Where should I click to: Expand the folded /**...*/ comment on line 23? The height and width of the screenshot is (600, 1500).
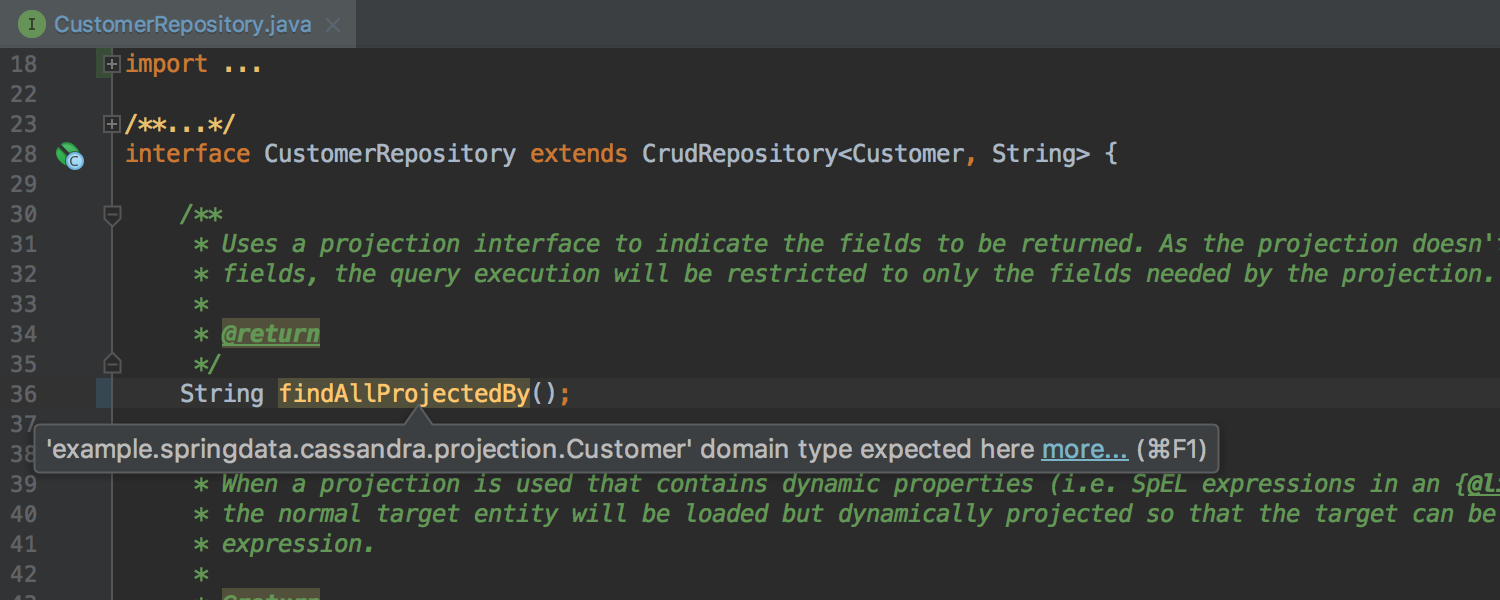pos(112,124)
